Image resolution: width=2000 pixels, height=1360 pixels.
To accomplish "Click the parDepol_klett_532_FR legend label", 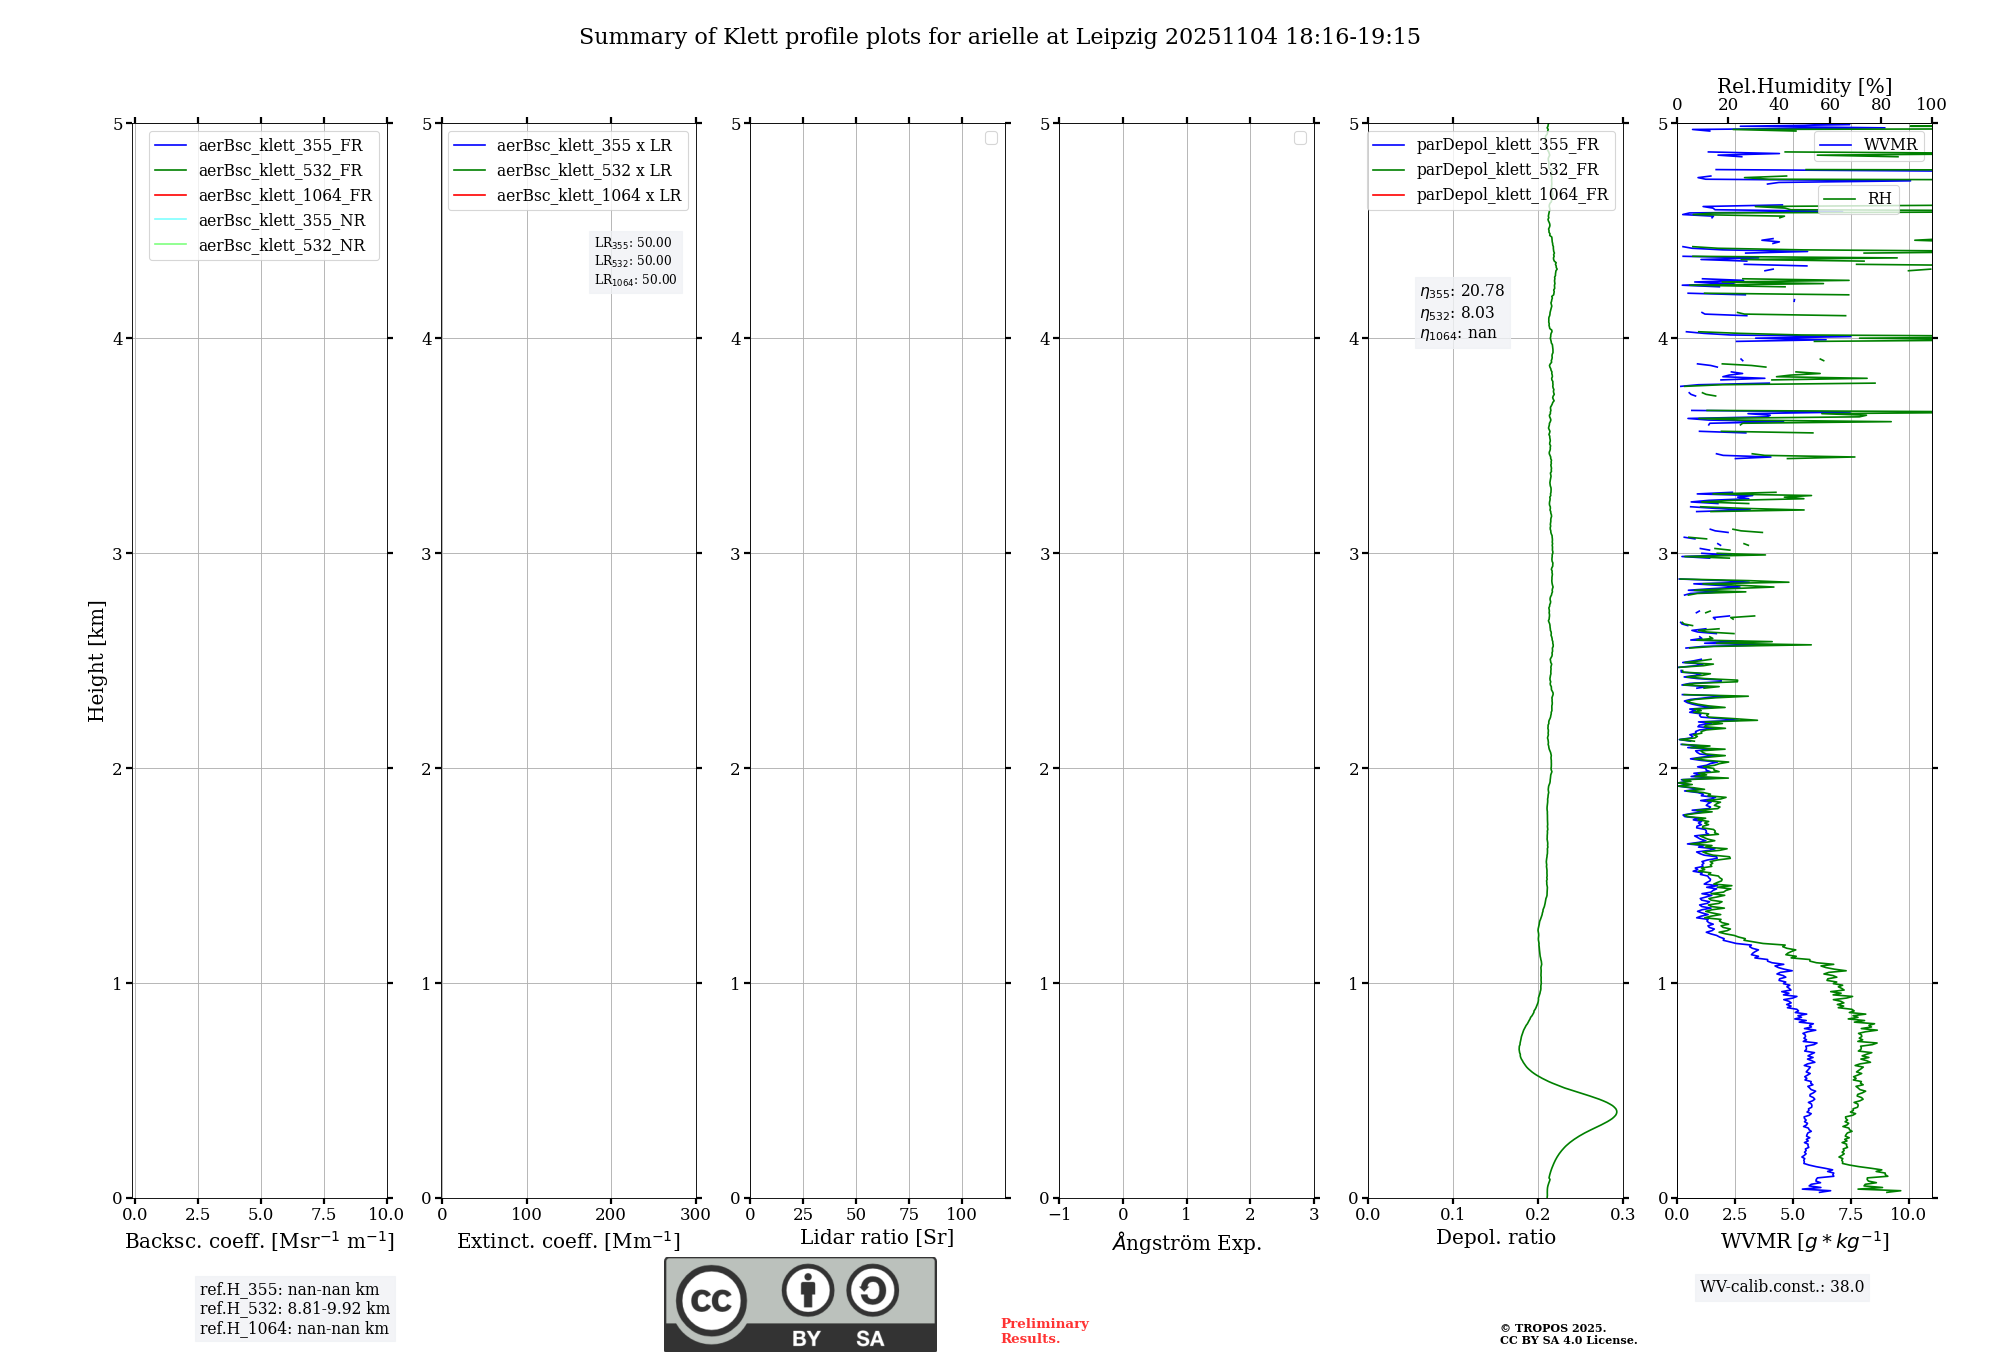I will click(x=1507, y=170).
